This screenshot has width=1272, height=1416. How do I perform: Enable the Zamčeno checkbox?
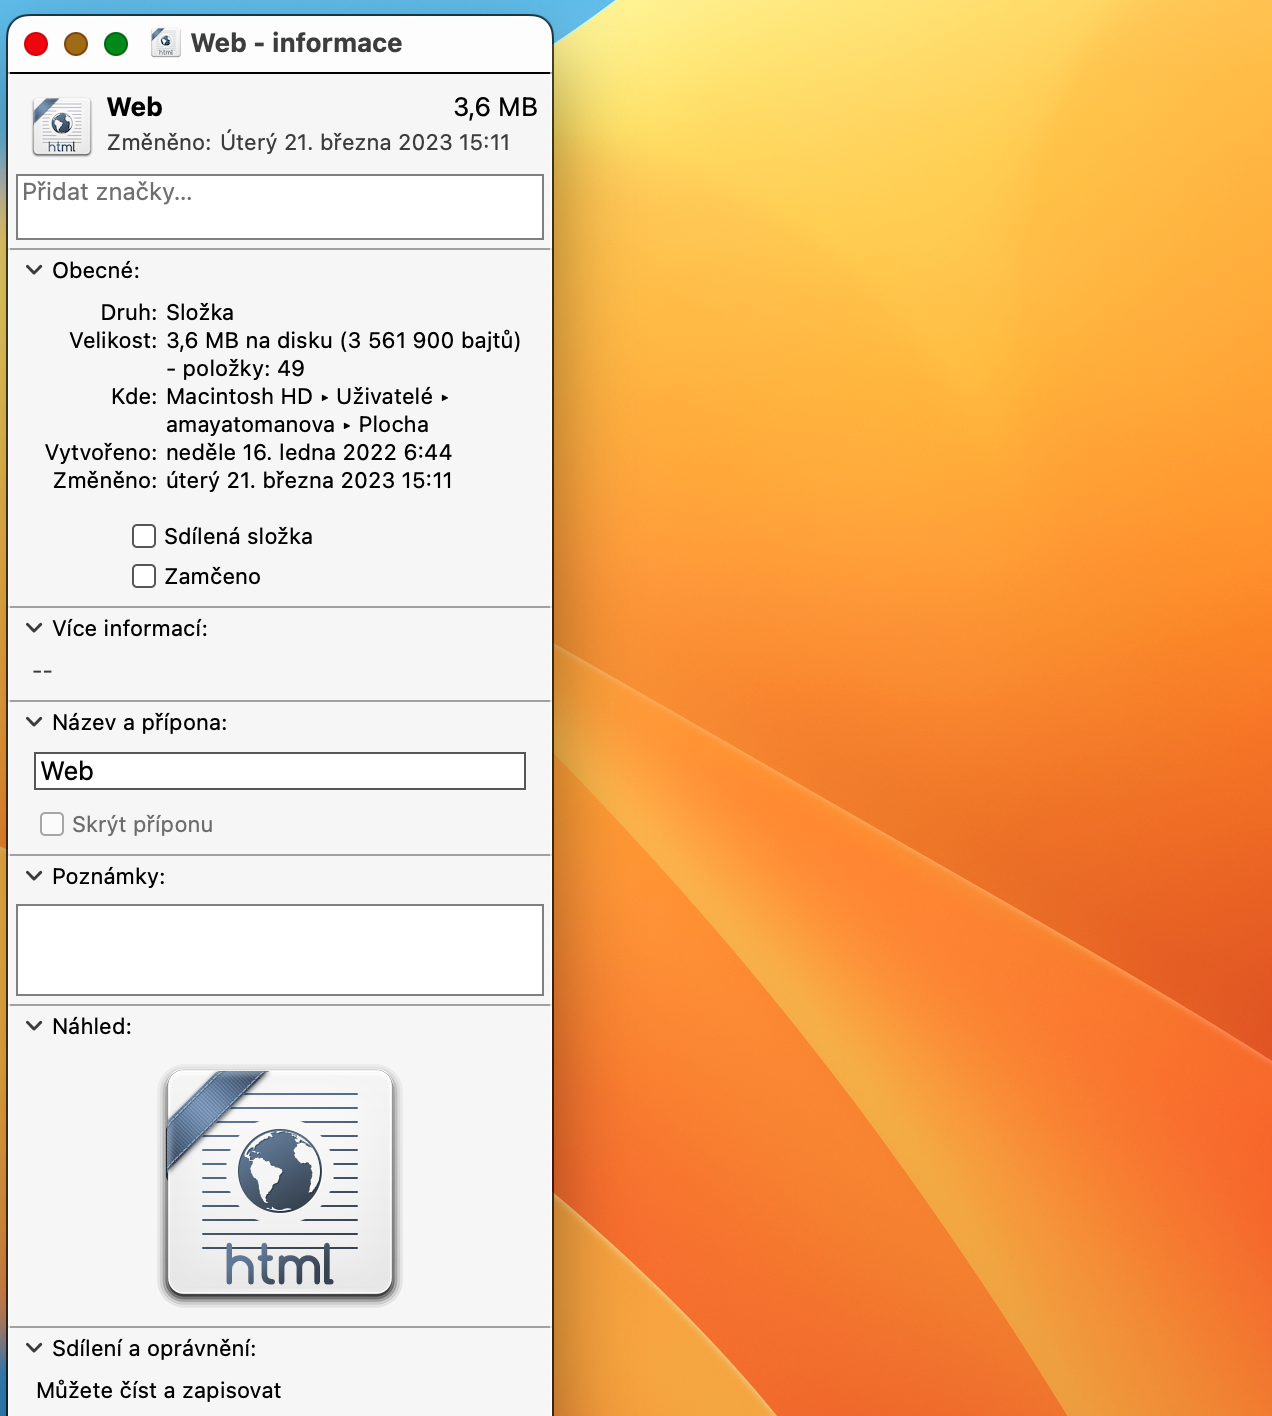tap(144, 576)
